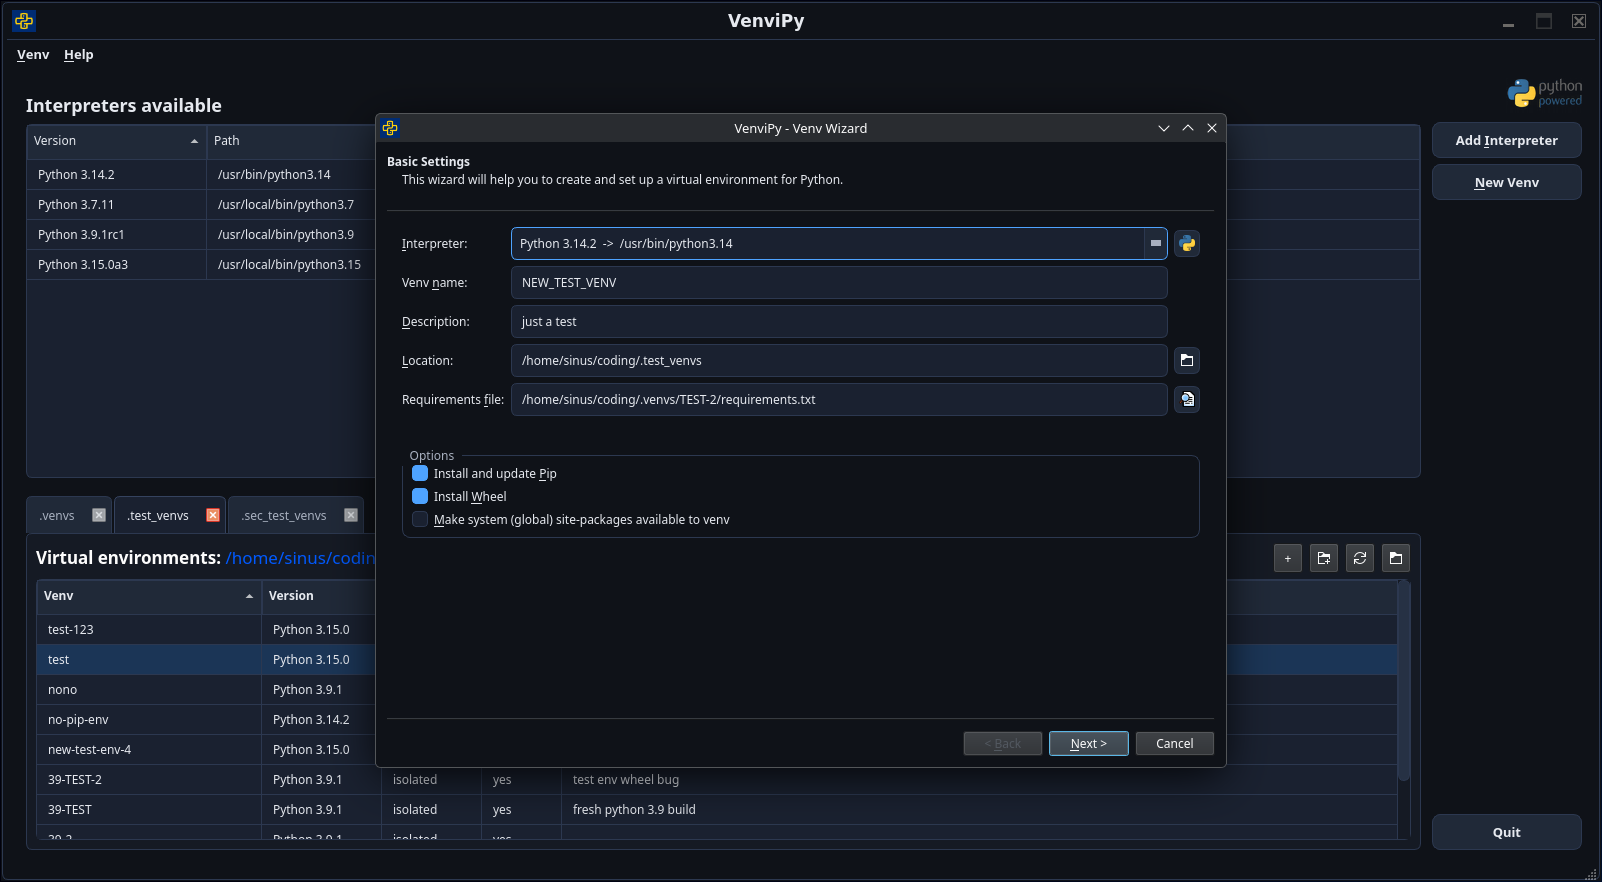Sort venv table by Venv column
1602x882 pixels.
(149, 595)
